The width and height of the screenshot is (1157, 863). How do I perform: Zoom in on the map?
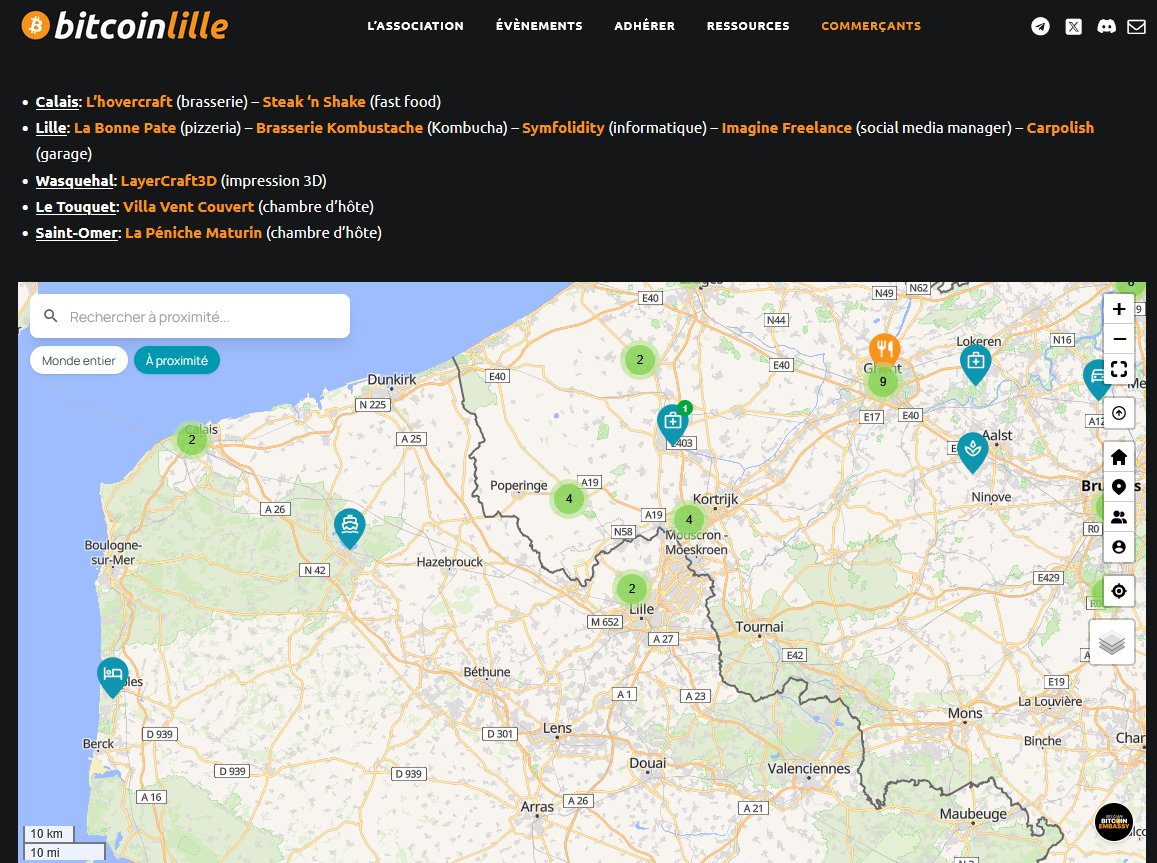[x=1119, y=309]
